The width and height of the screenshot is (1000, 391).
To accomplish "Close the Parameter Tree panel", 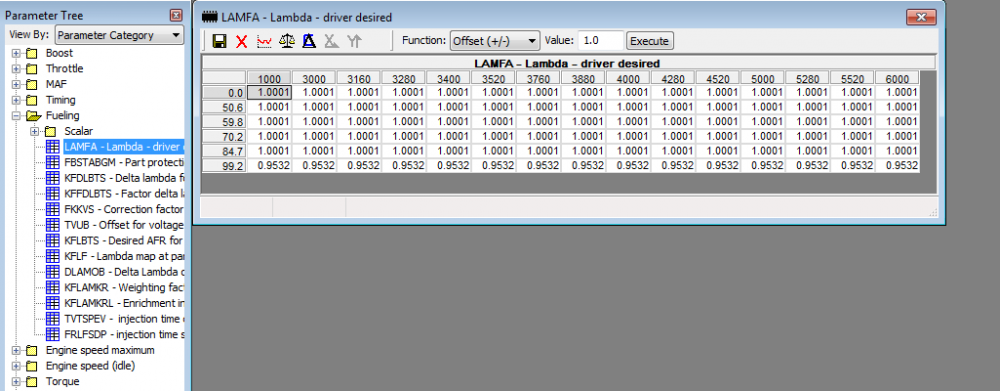I will 176,15.
